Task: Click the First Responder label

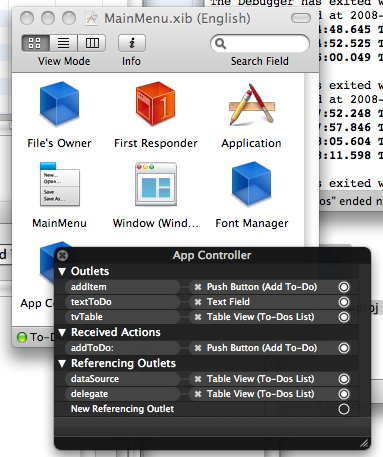Action: click(x=156, y=143)
